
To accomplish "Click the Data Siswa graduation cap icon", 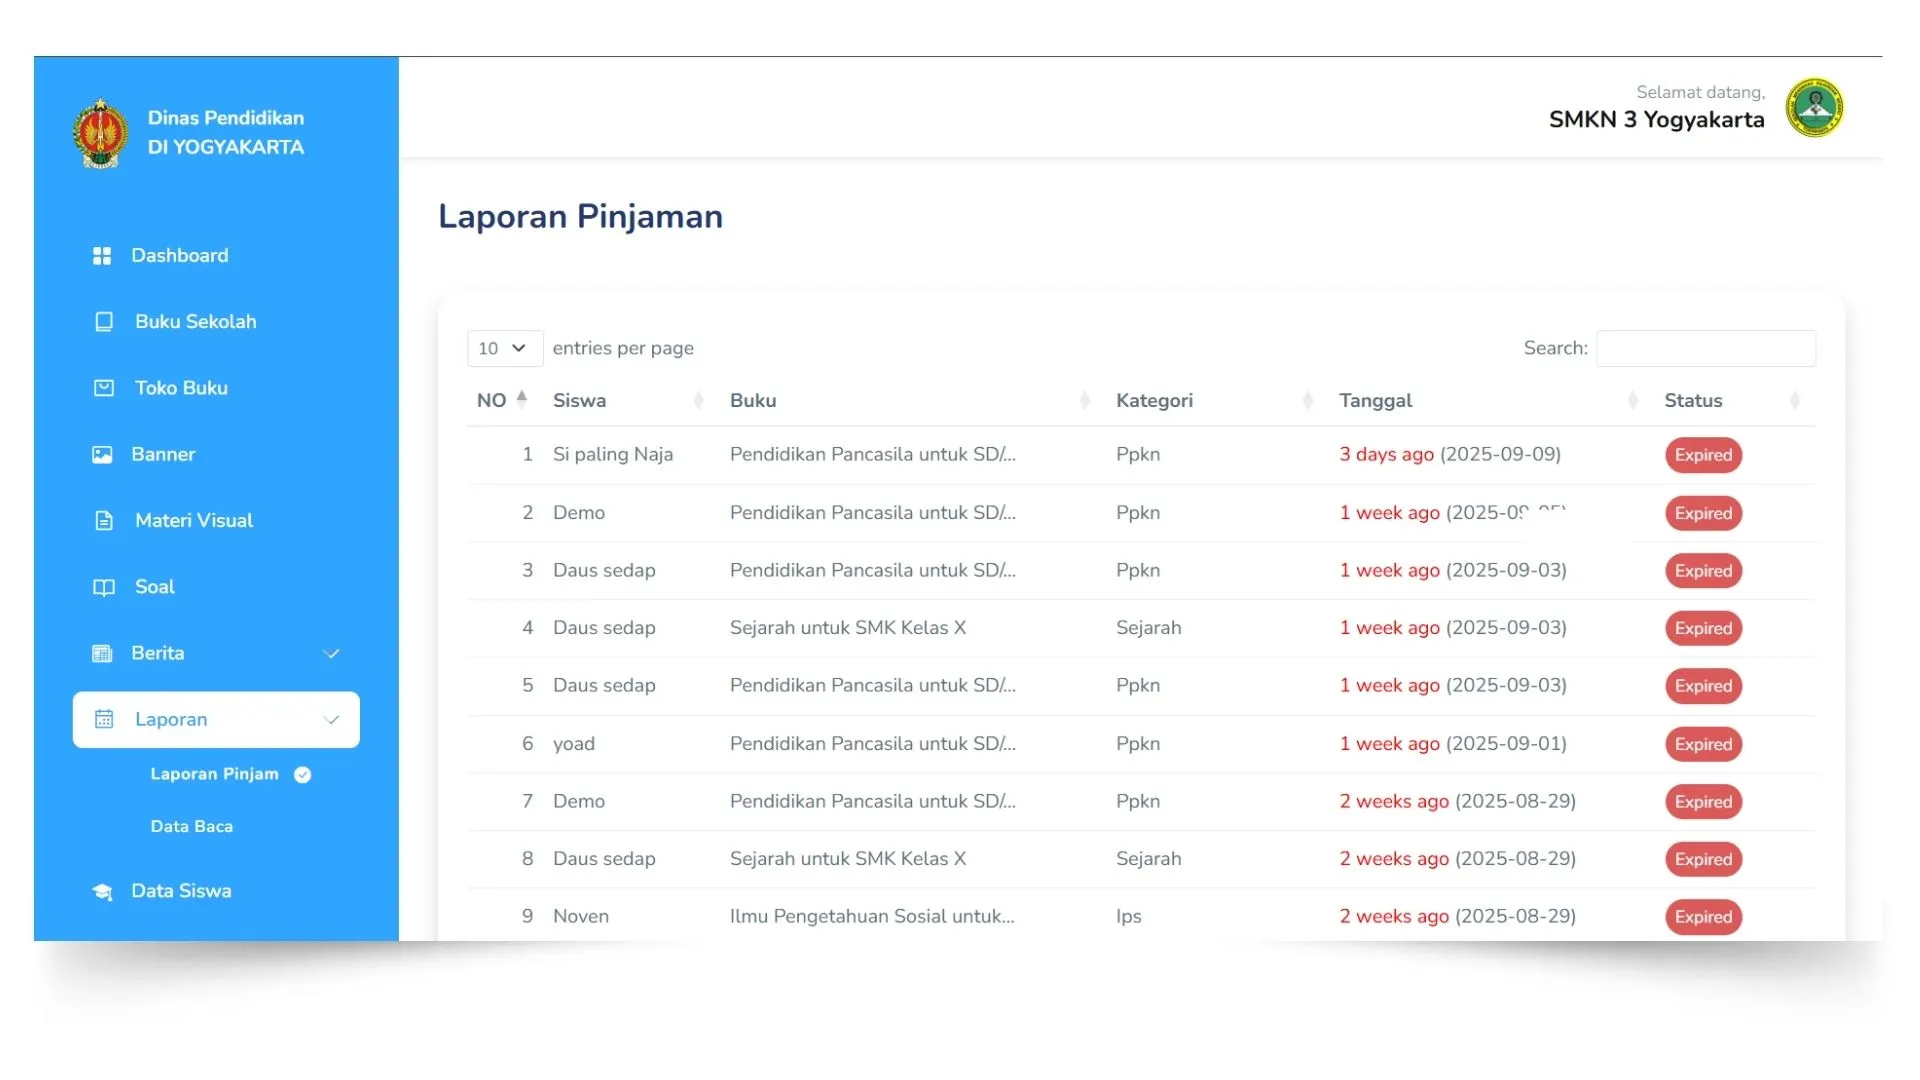I will 104,890.
